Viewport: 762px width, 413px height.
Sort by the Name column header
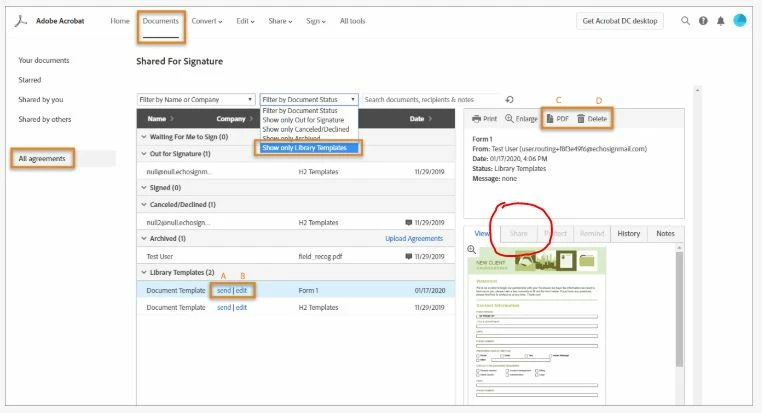point(160,119)
